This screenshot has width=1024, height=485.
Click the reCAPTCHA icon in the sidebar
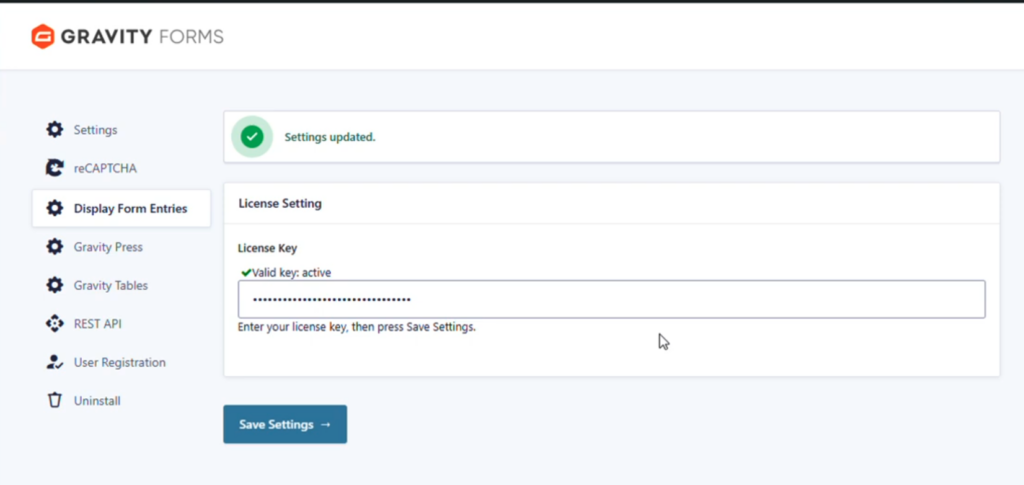pyautogui.click(x=55, y=168)
